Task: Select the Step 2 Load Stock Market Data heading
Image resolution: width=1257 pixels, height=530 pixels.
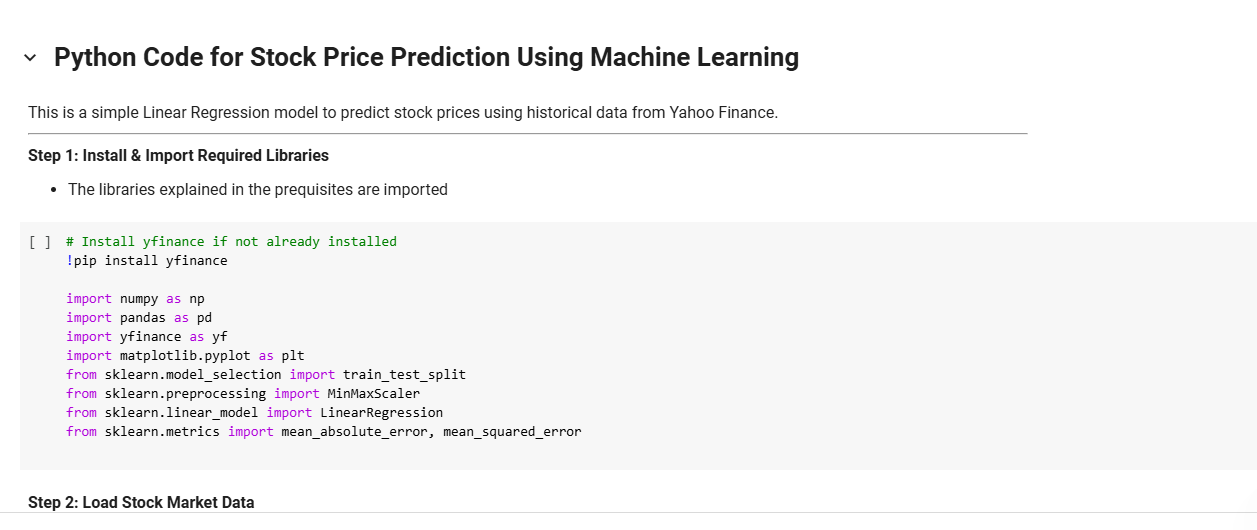Action: click(x=141, y=502)
